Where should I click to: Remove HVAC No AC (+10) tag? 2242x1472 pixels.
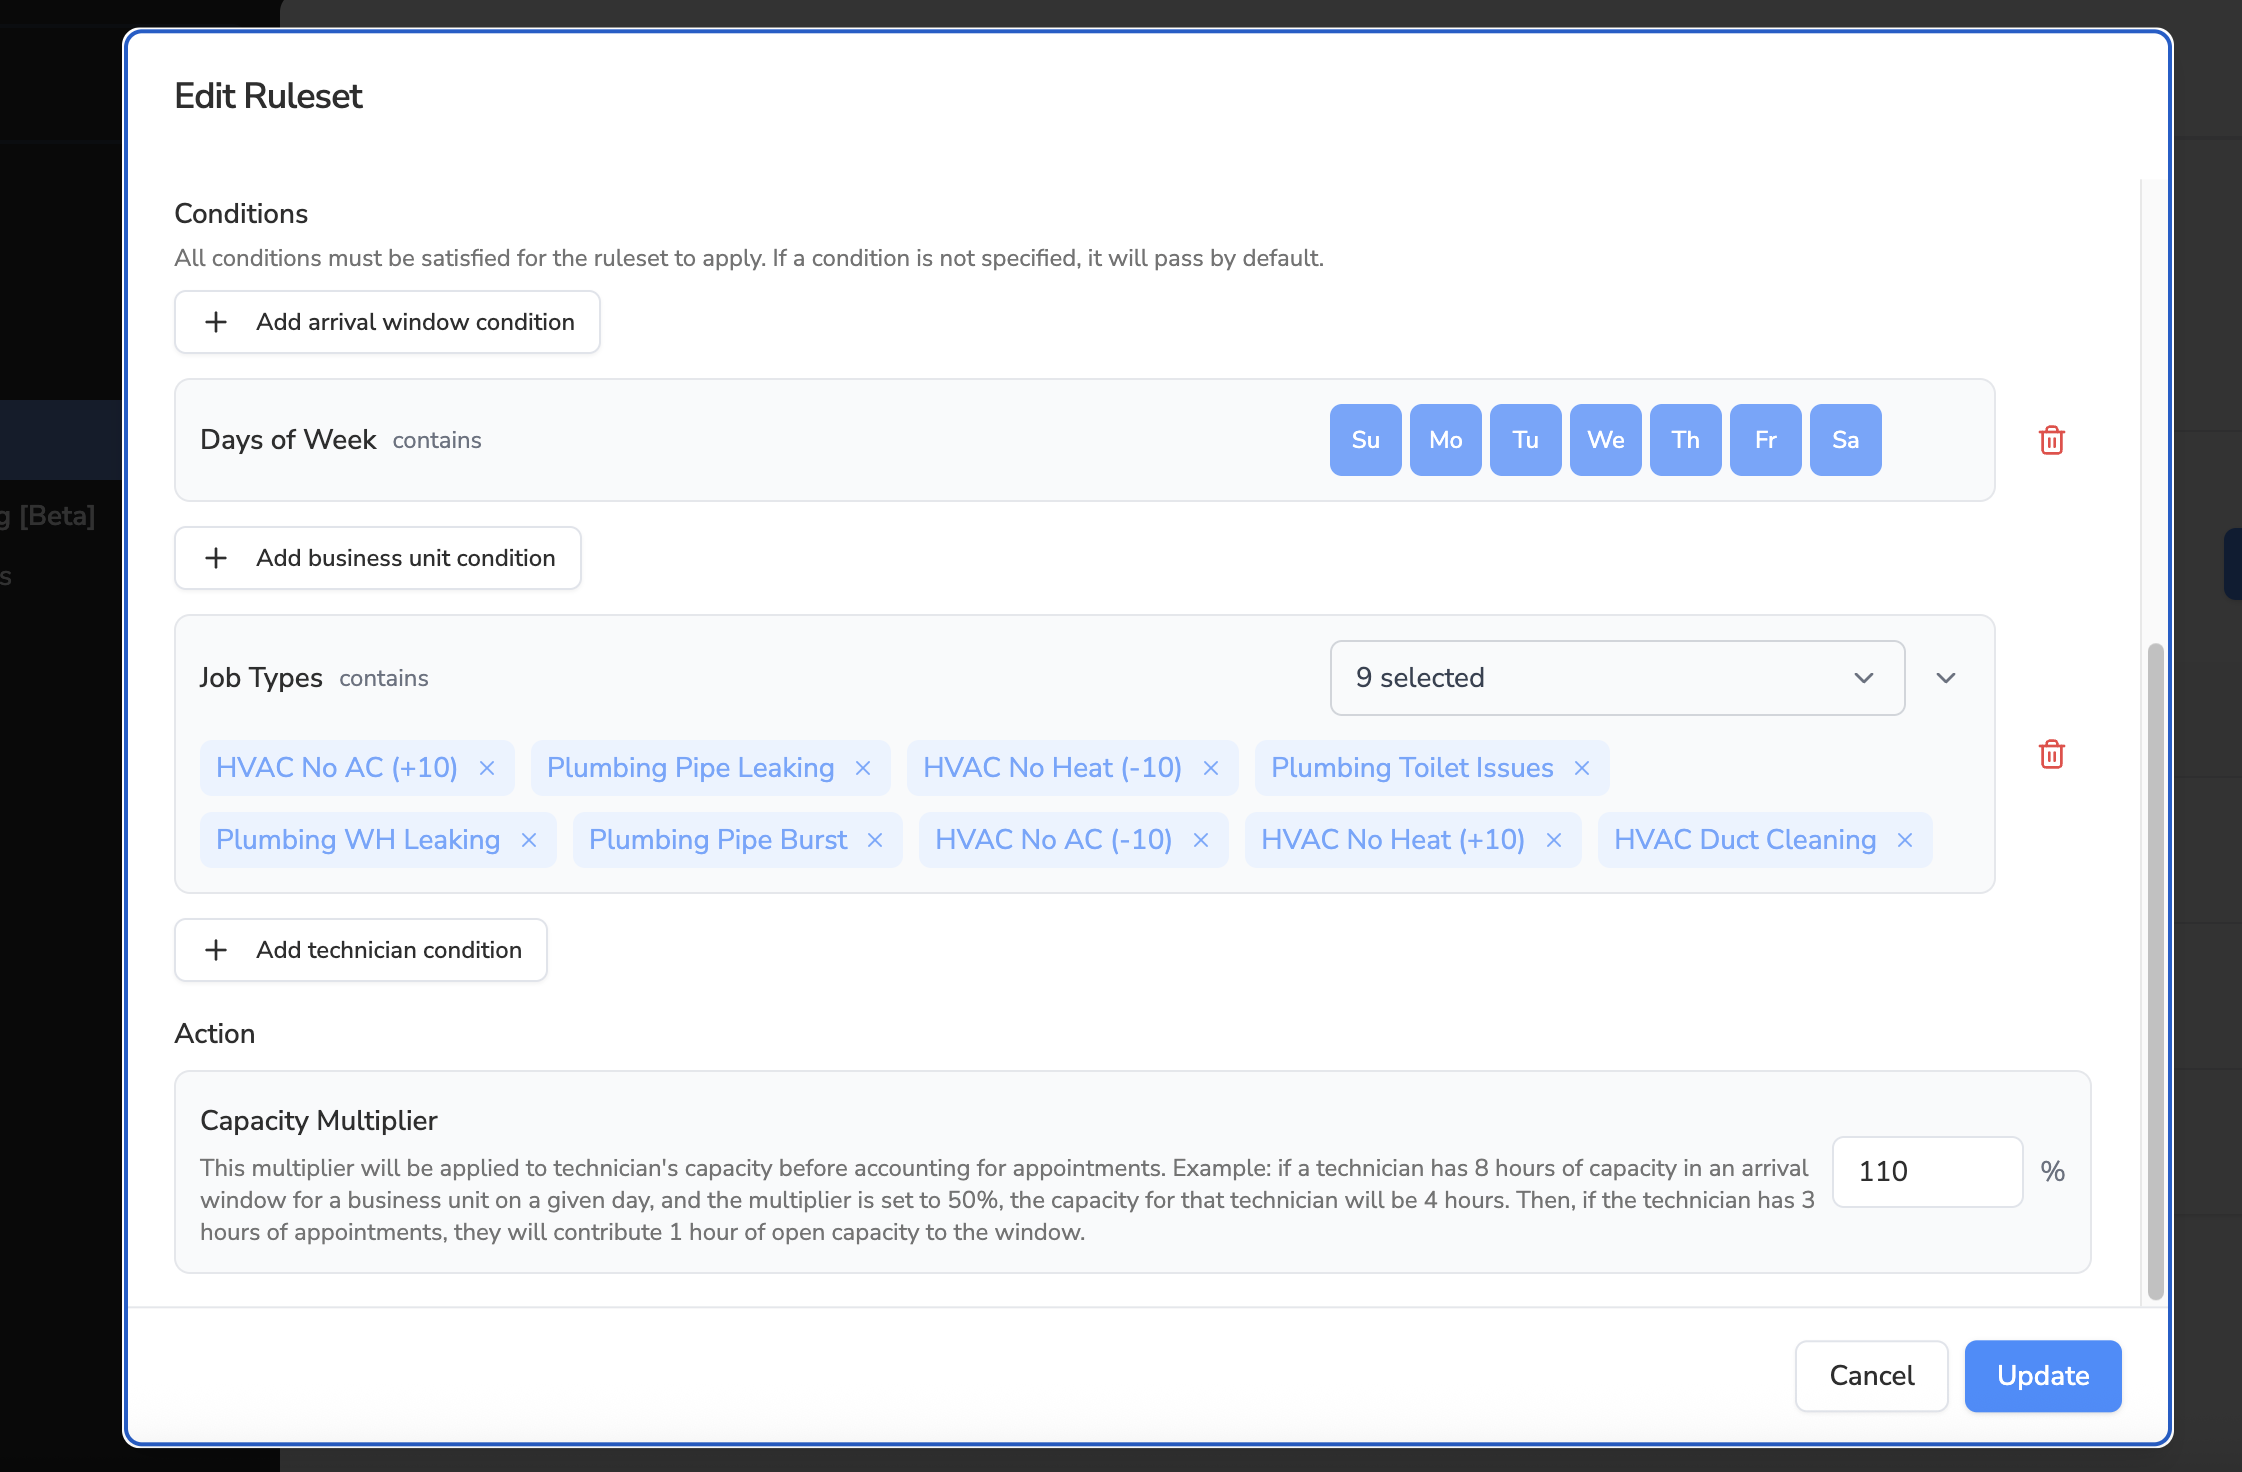click(x=487, y=768)
